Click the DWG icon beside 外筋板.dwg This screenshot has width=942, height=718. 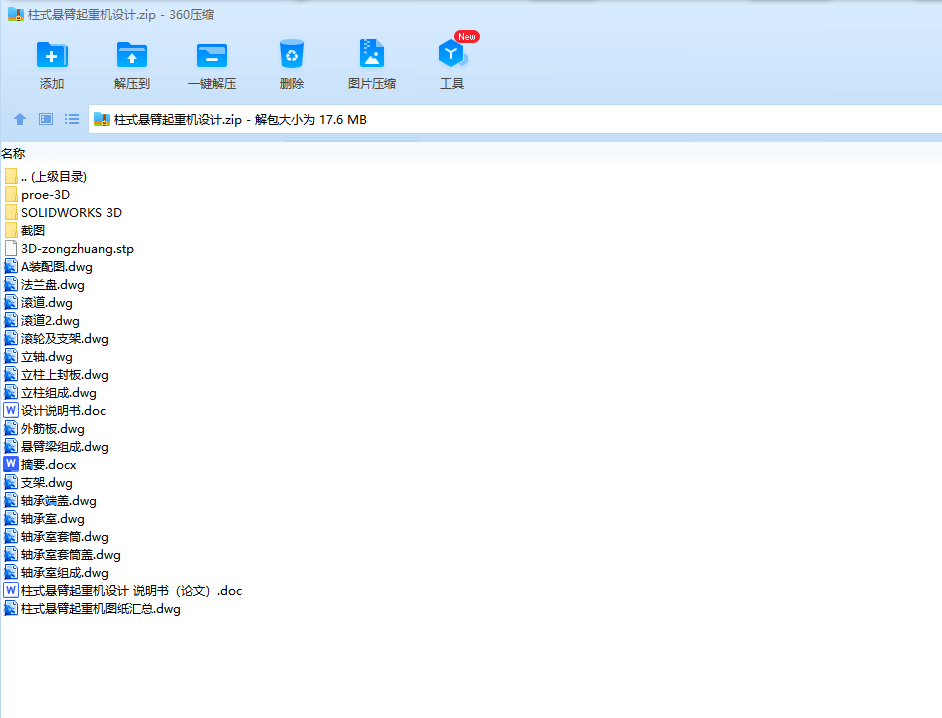pos(11,428)
